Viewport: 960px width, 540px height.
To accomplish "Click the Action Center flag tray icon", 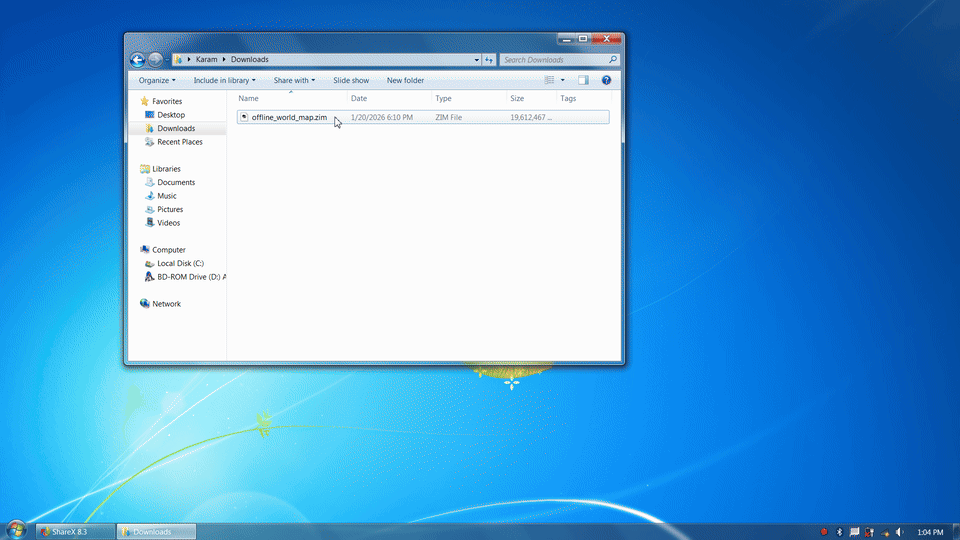I will 854,532.
